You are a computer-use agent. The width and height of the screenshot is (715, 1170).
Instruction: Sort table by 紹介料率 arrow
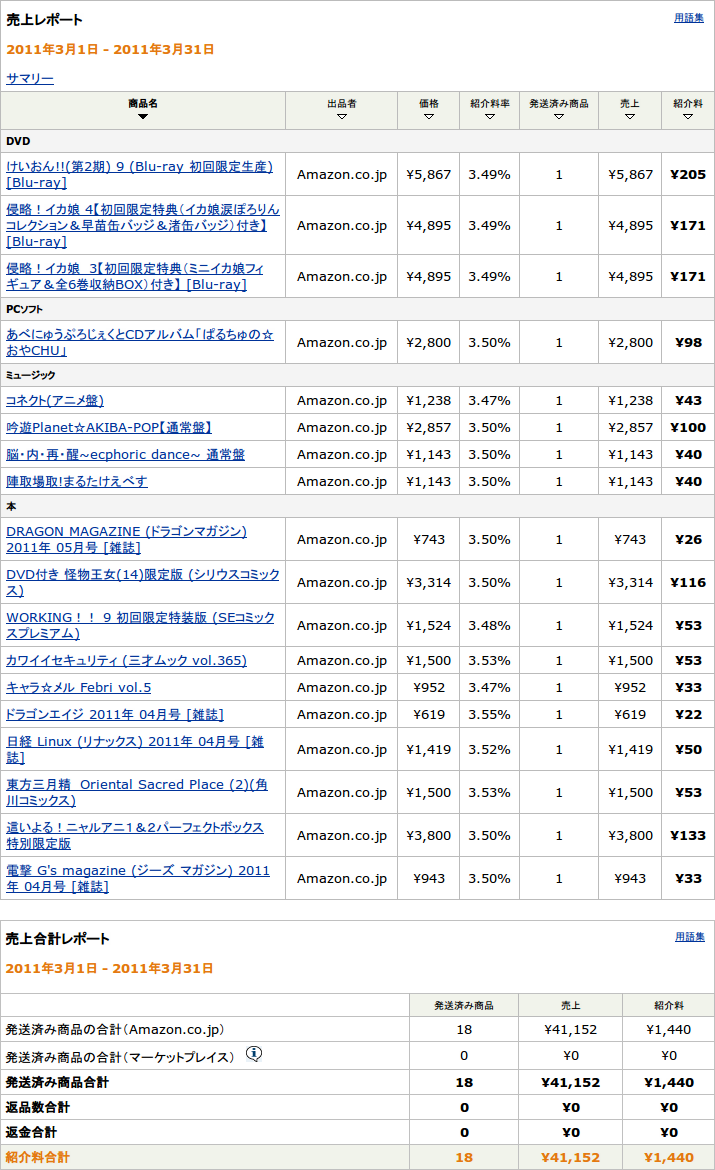pos(490,117)
